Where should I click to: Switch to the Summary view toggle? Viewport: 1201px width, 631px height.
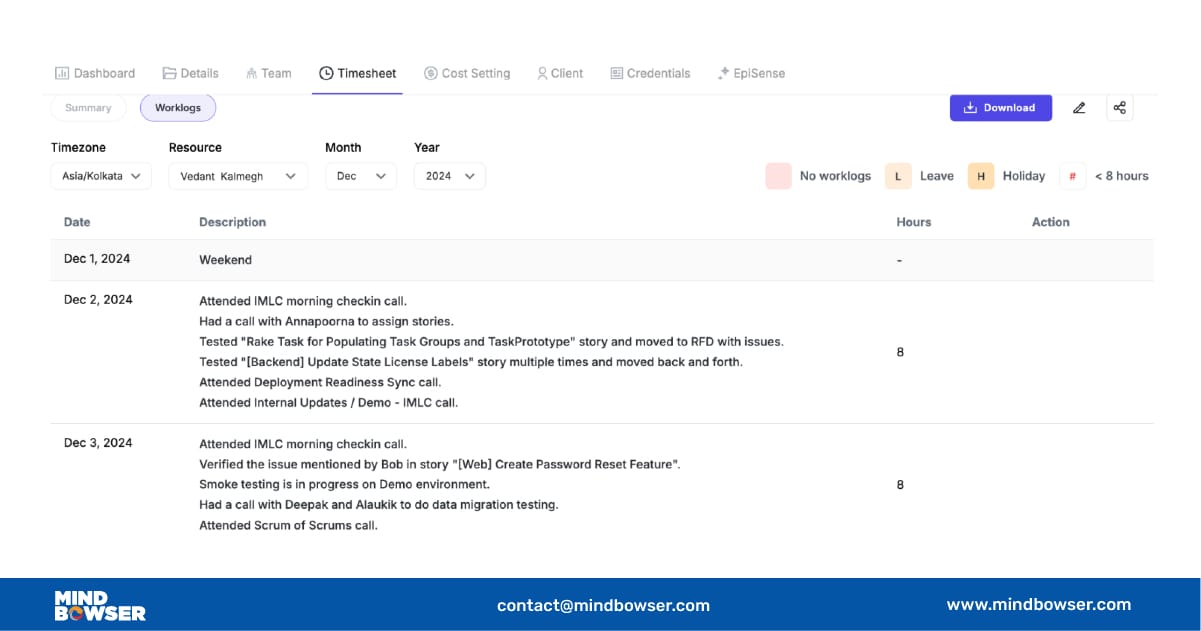click(88, 108)
